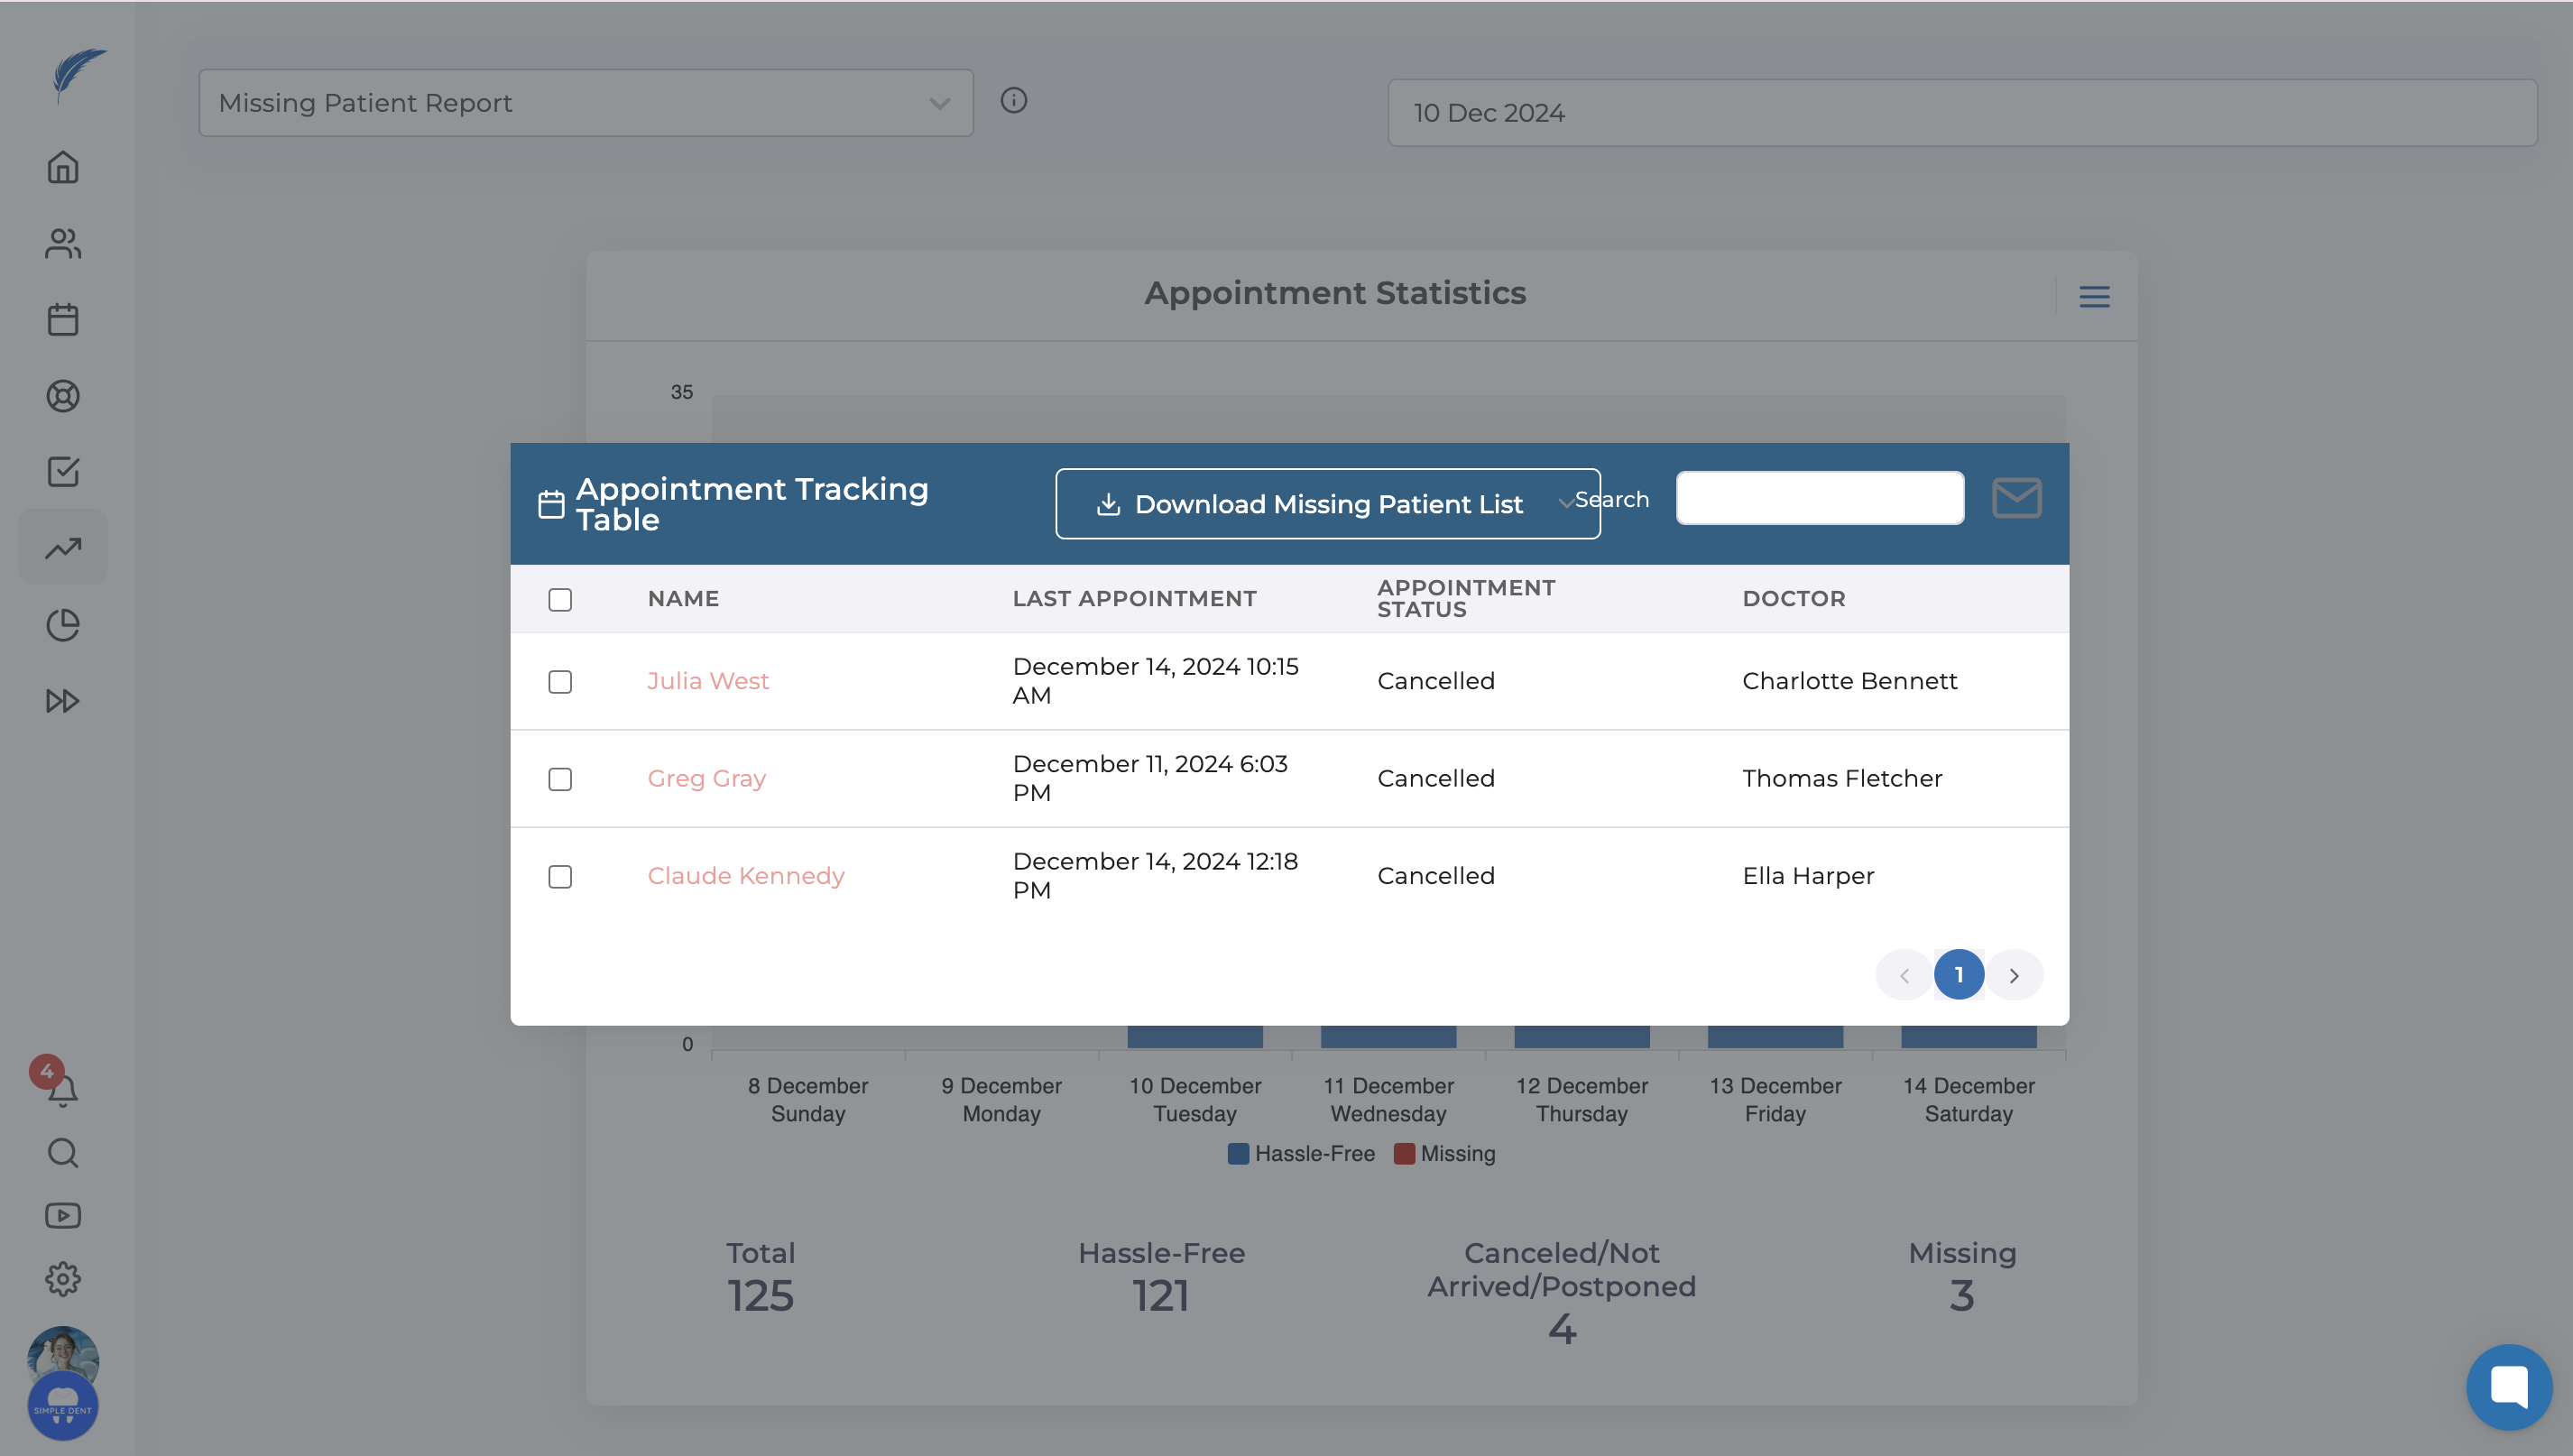Click the envelope mail icon in table header
Screen dimensions: 2573x1456
(x=2015, y=498)
